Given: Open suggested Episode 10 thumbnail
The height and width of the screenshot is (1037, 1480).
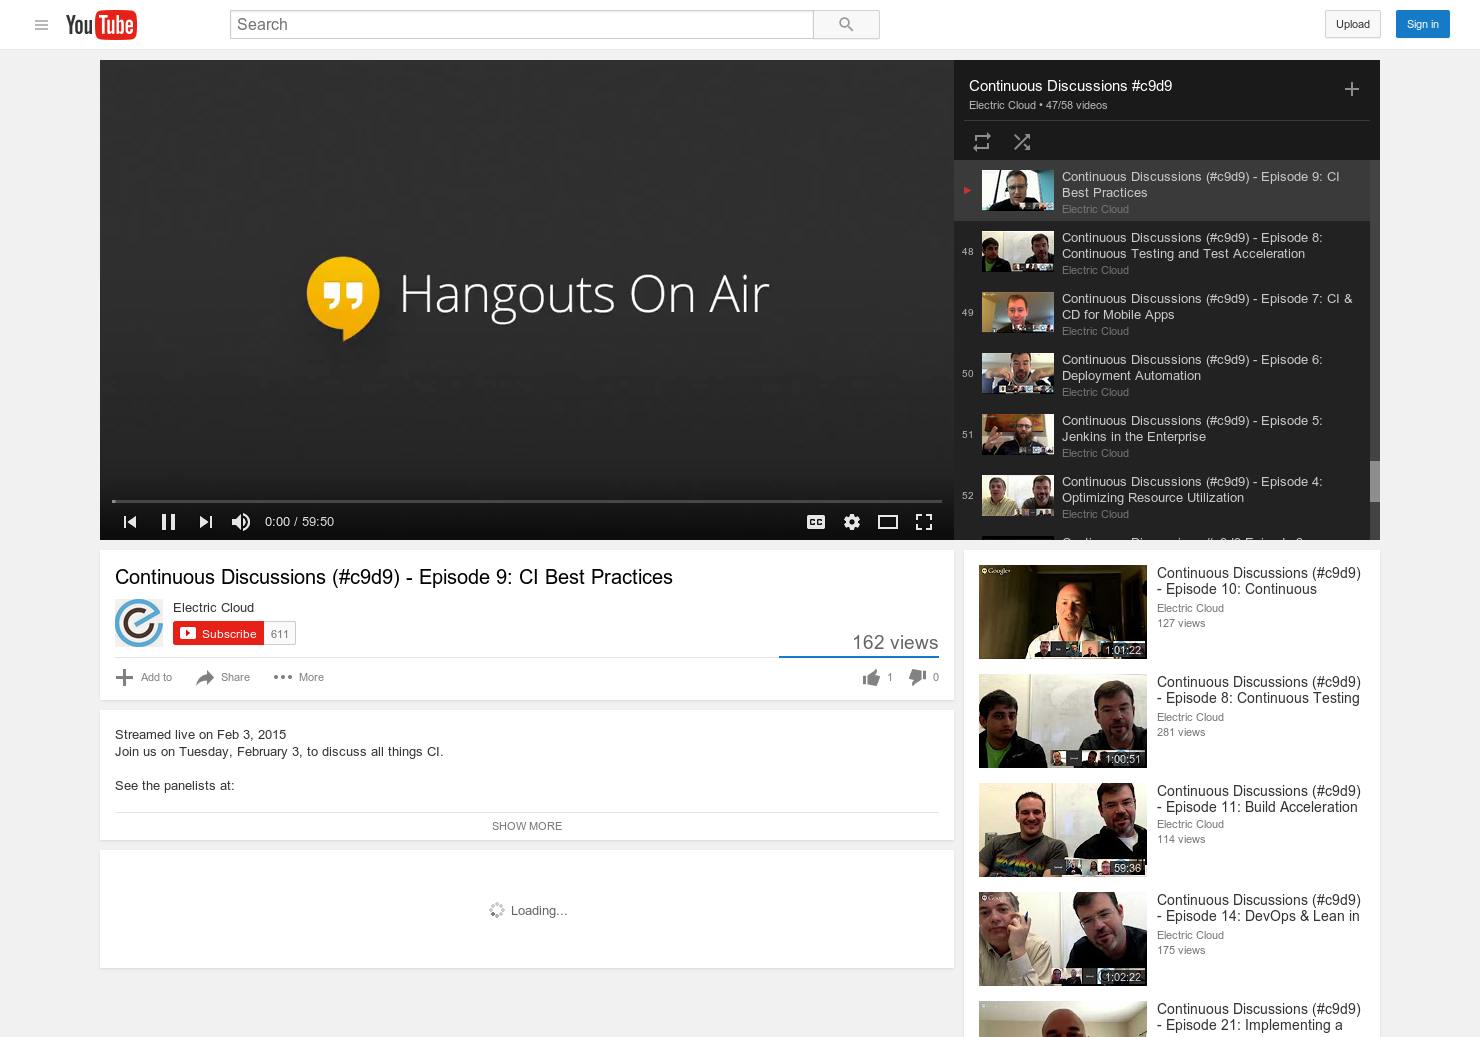Looking at the screenshot, I should point(1063,612).
